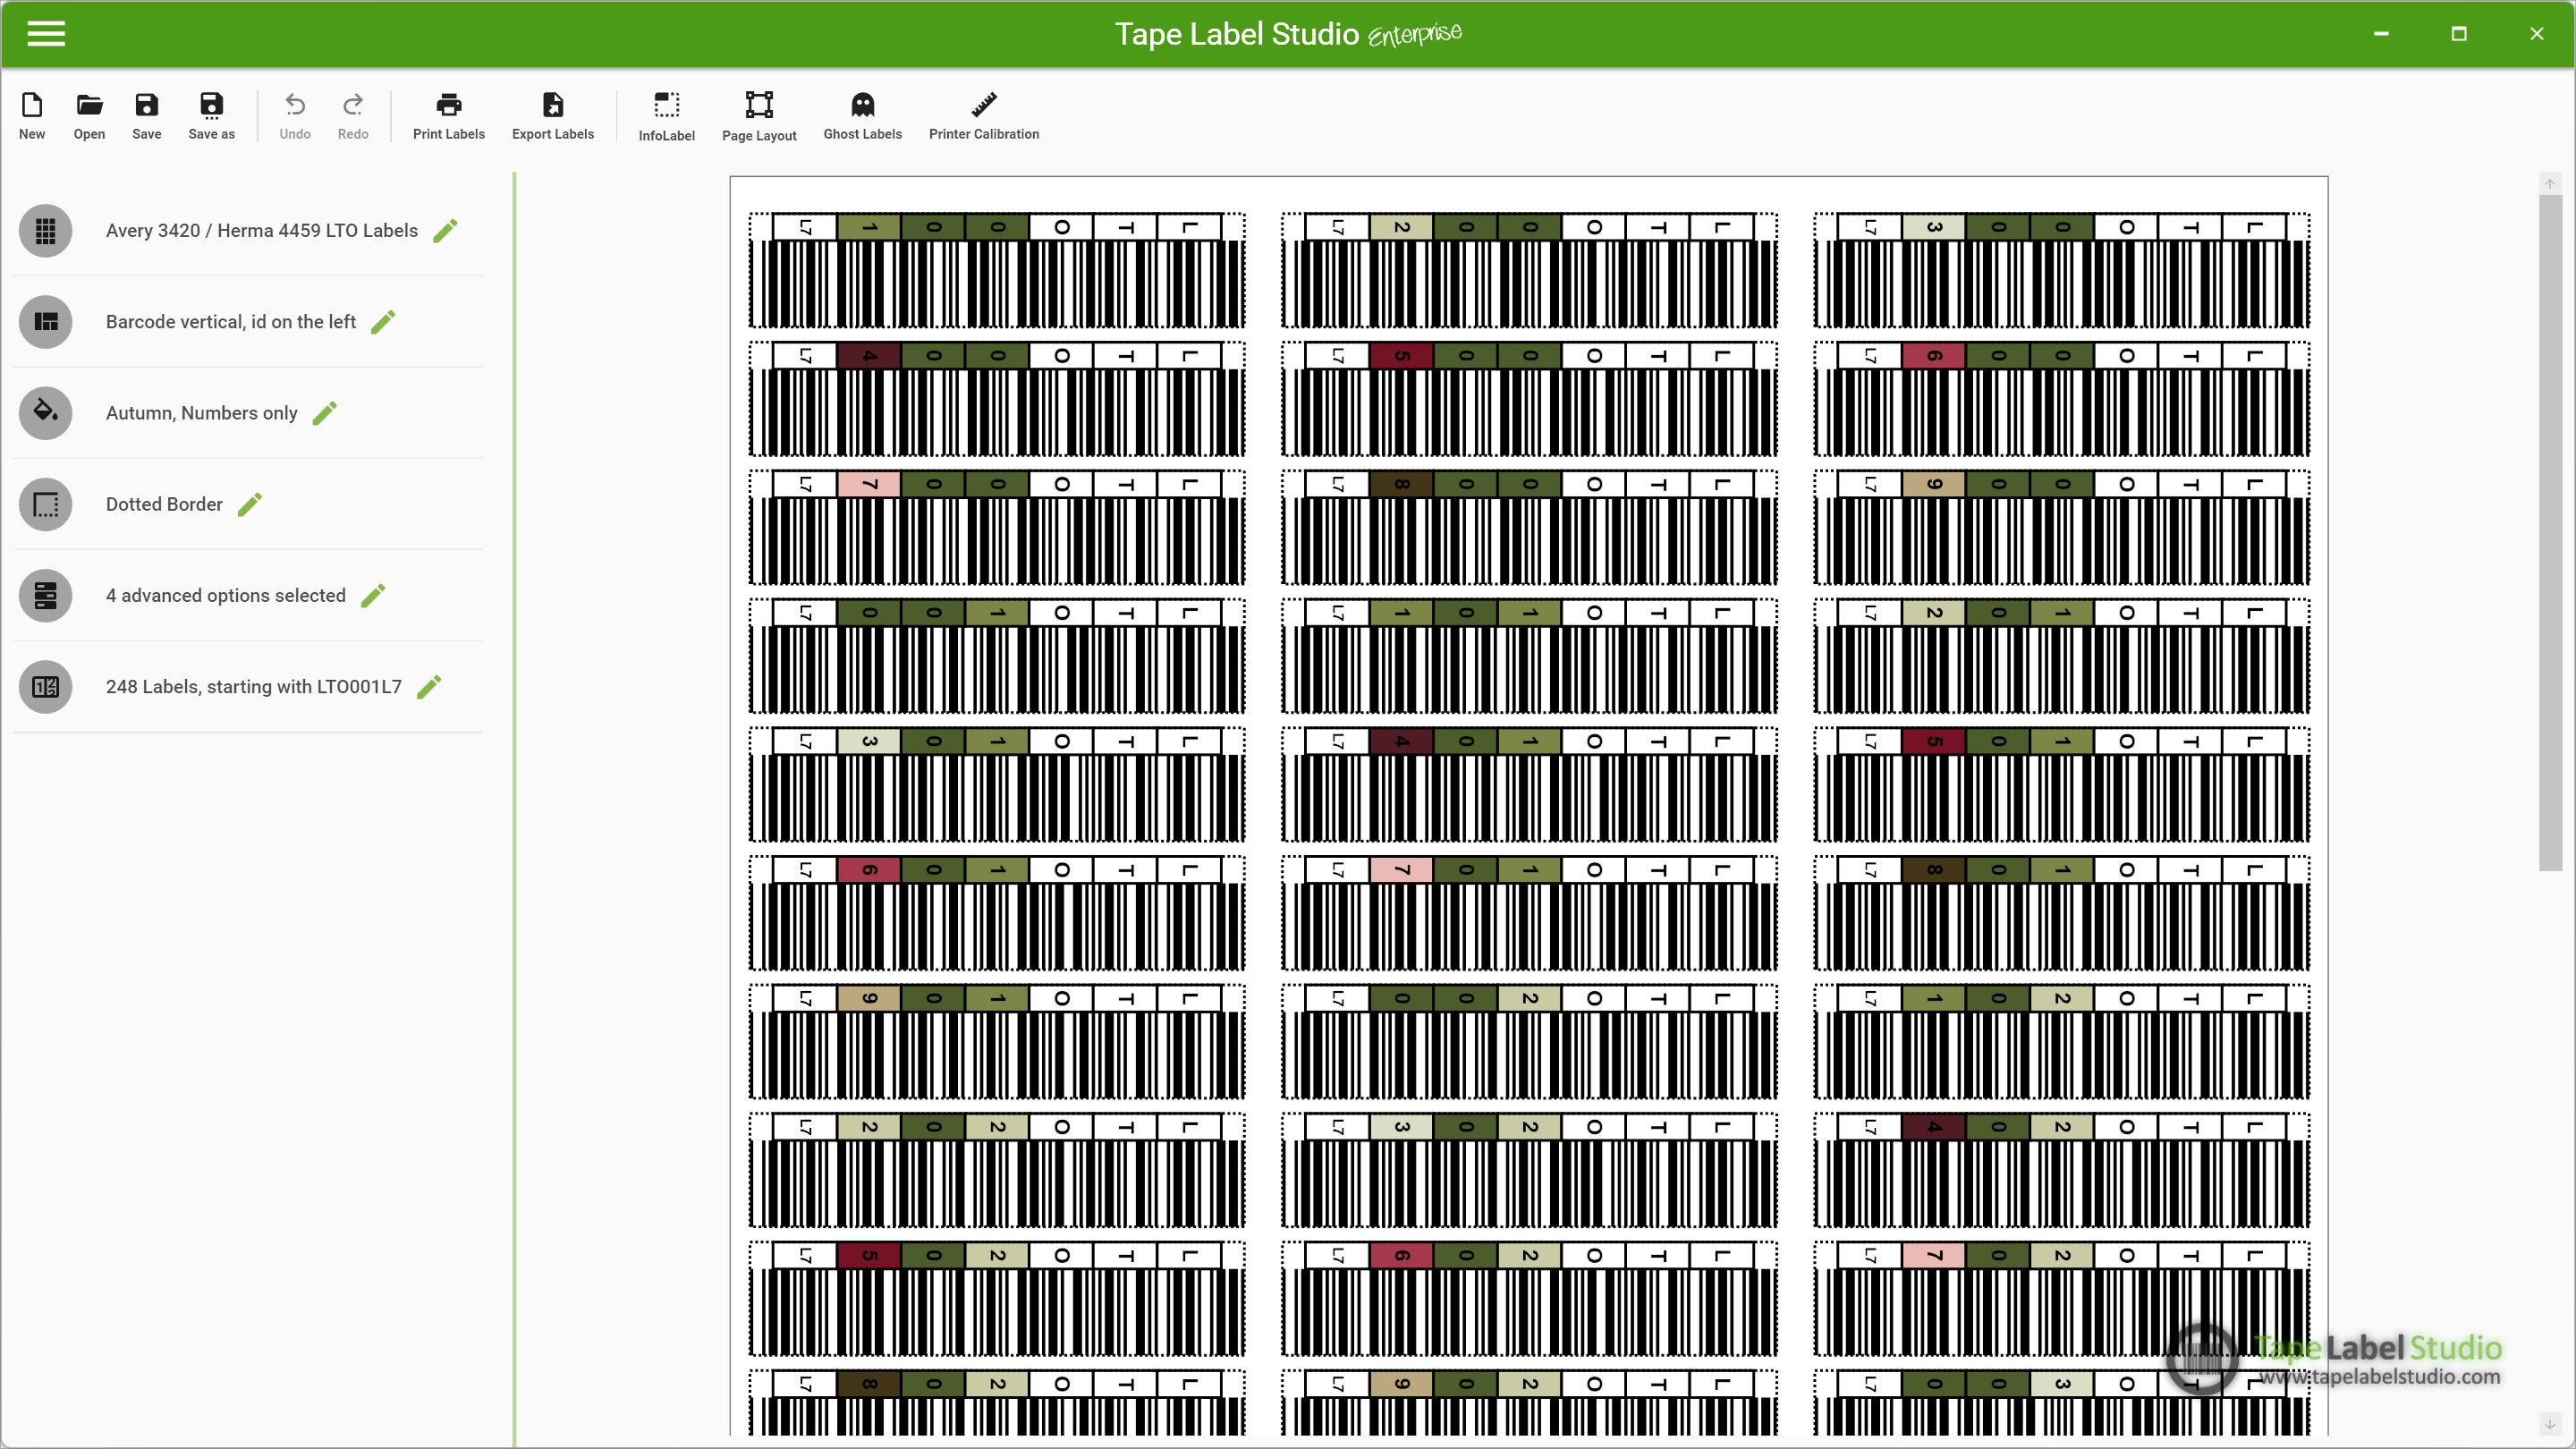This screenshot has height=1449, width=2576.
Task: Select 4 advanced options selected
Action: pos(226,596)
